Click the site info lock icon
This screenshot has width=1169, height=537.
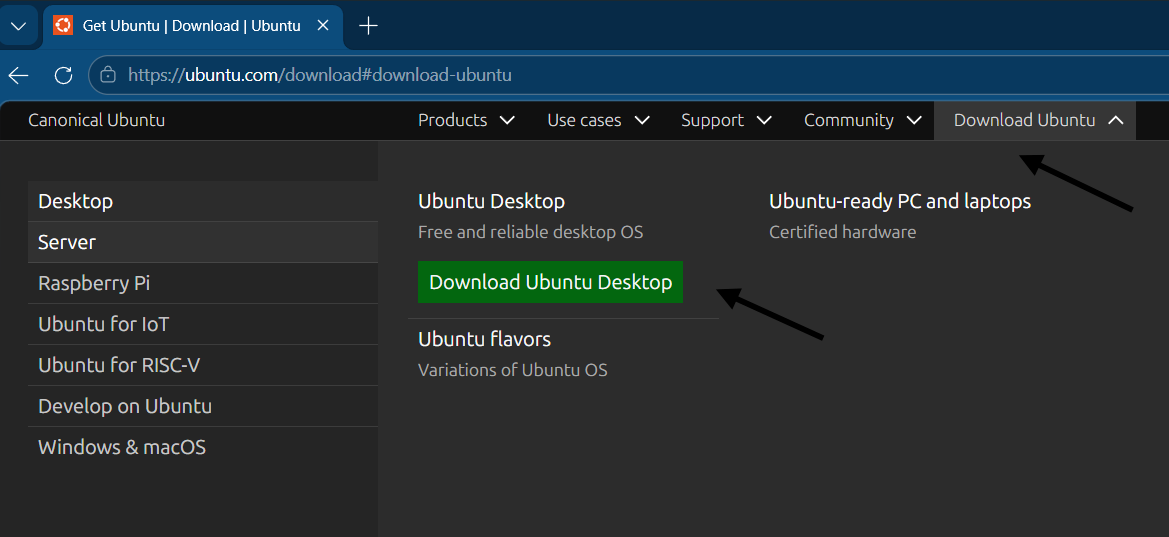[x=108, y=75]
